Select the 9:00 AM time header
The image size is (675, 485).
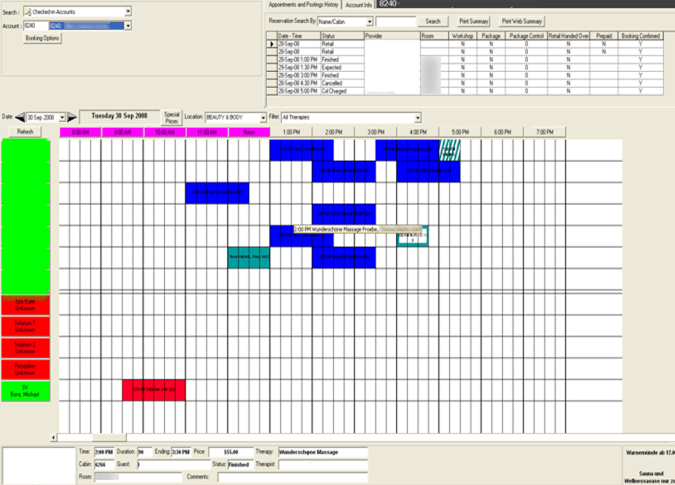[123, 132]
